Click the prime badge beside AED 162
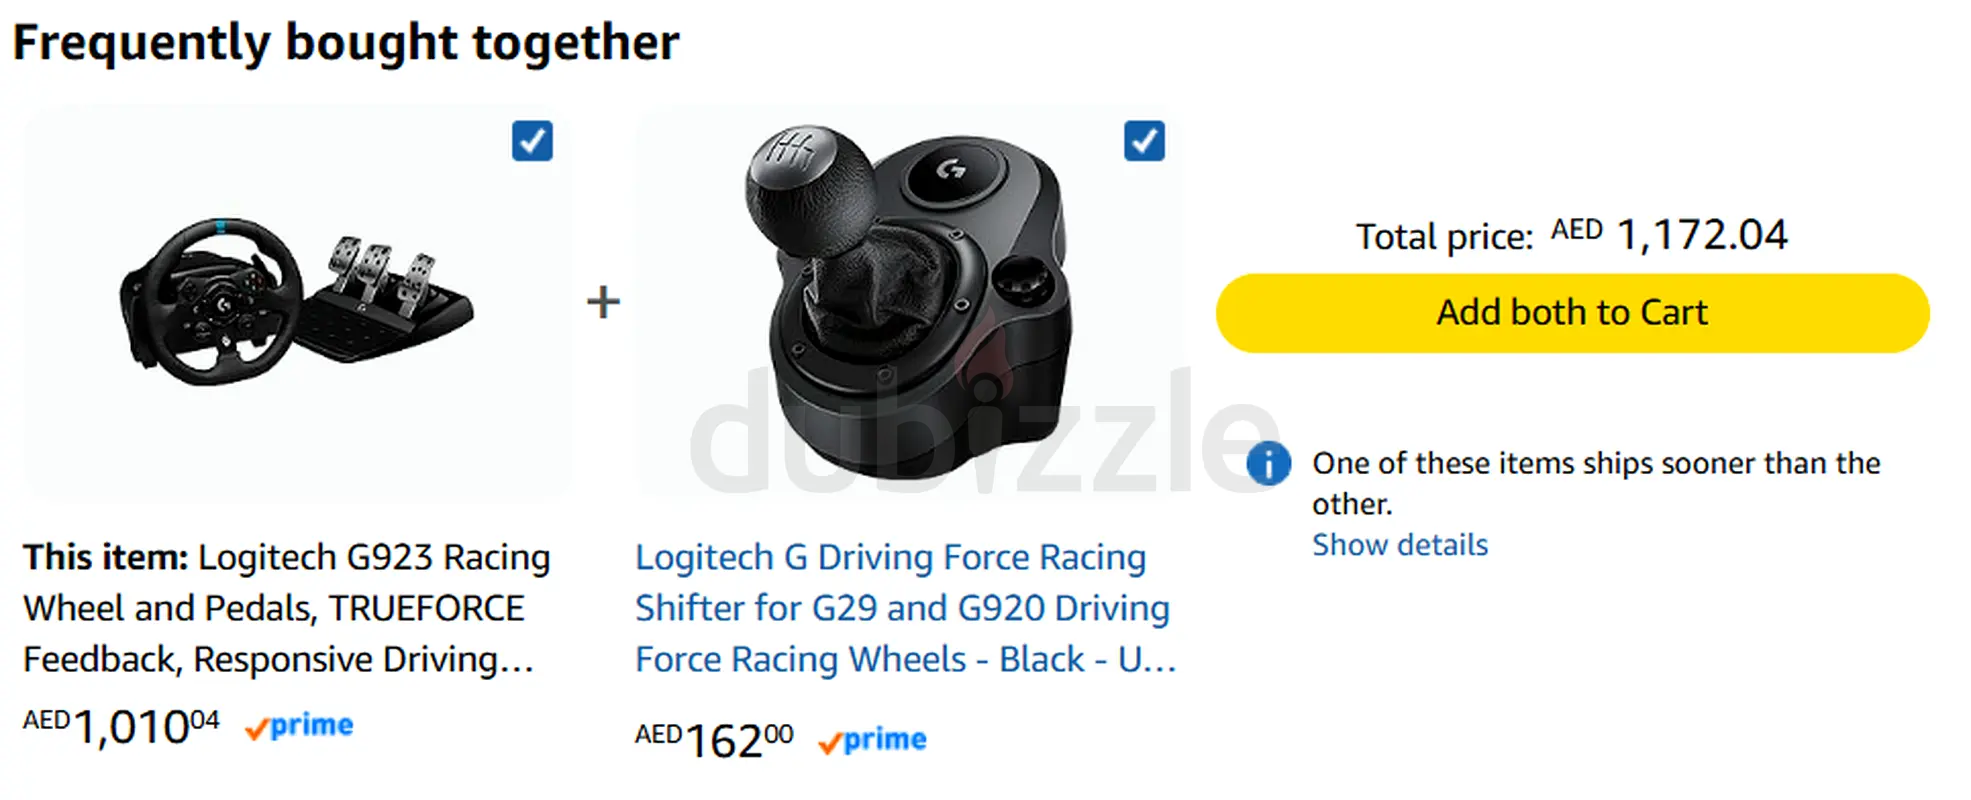Viewport: 1971px width, 800px height. [x=872, y=740]
